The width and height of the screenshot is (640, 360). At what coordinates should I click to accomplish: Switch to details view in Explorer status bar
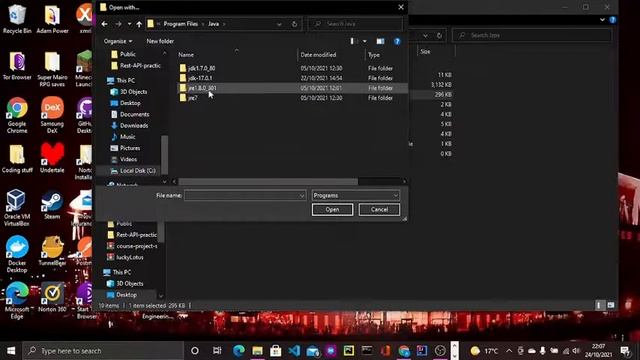599,305
